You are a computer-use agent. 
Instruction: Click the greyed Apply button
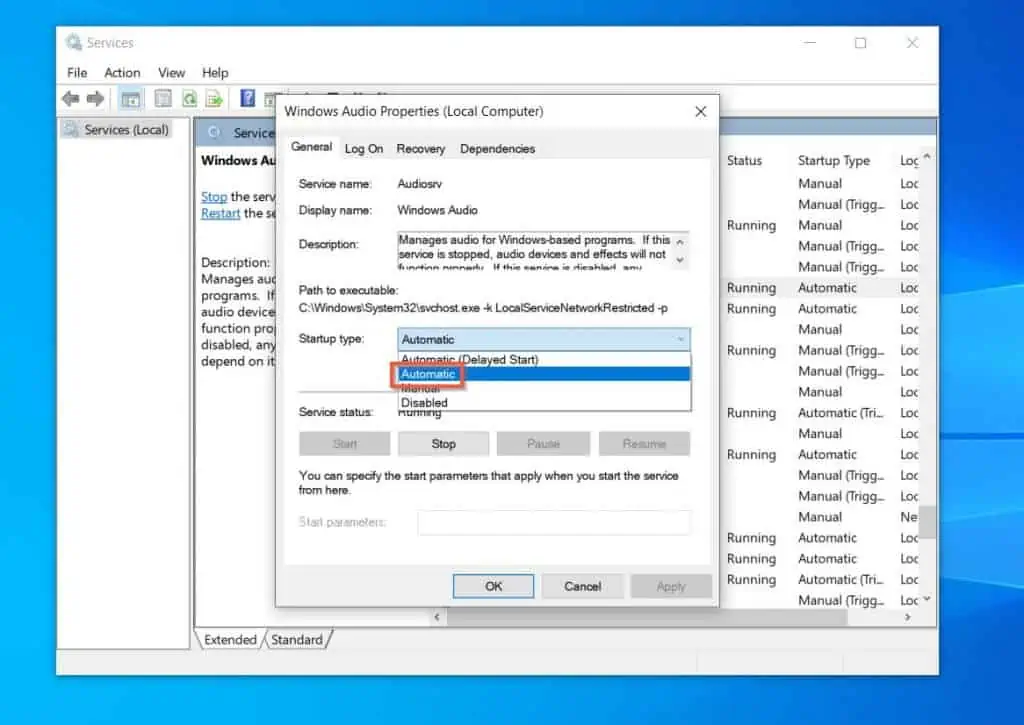click(x=671, y=586)
